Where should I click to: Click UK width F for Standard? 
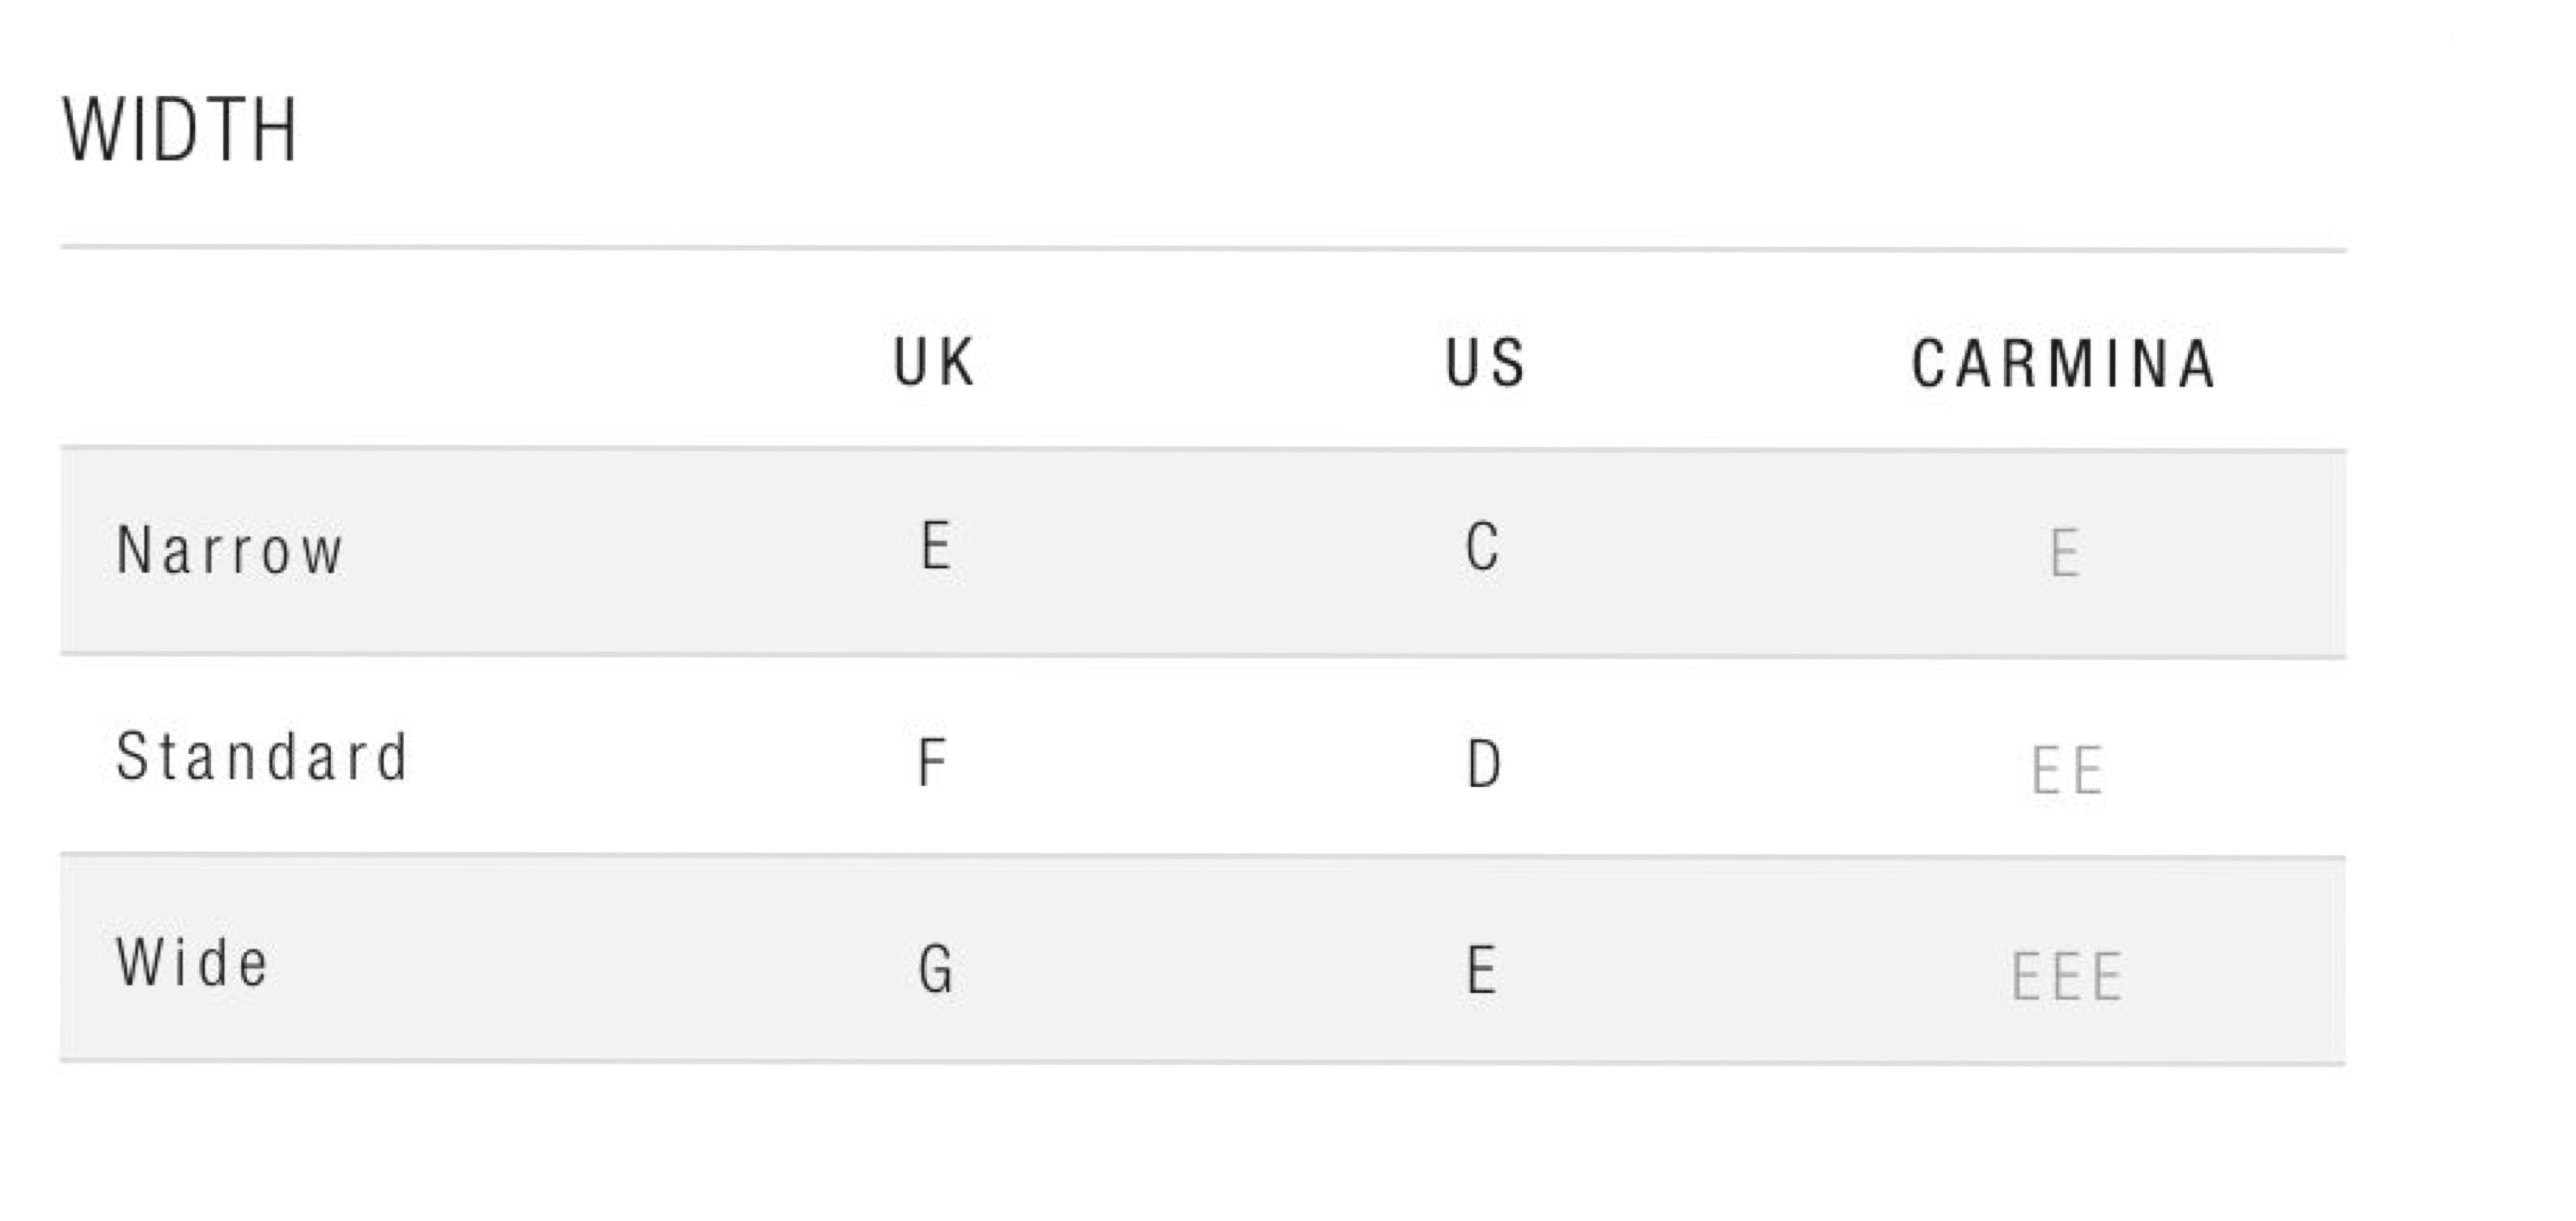pos(932,763)
